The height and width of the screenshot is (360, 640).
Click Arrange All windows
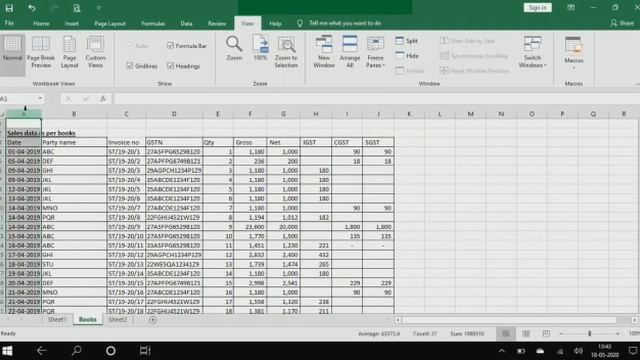coord(350,52)
